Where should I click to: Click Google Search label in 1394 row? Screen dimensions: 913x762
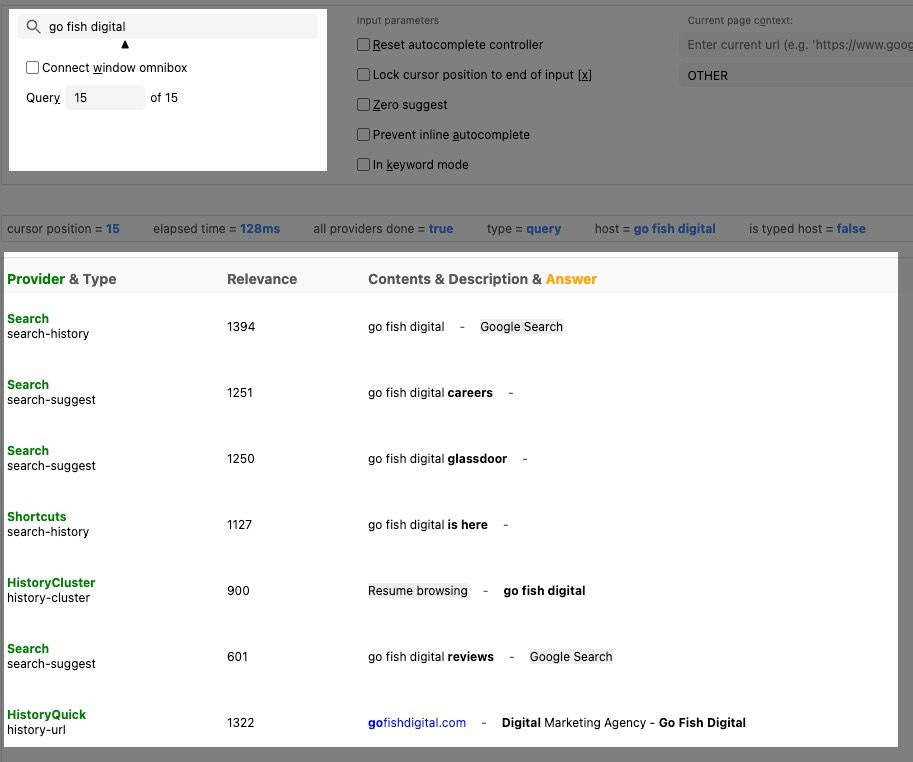(x=521, y=327)
